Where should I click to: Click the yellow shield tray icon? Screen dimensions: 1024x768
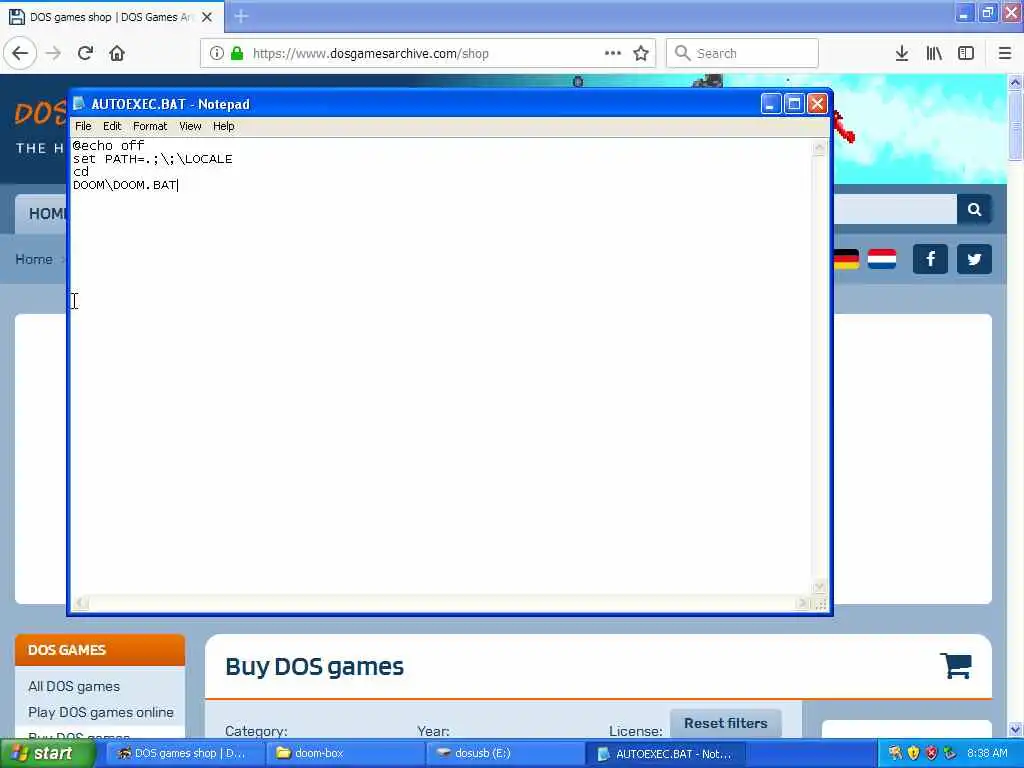click(x=913, y=753)
